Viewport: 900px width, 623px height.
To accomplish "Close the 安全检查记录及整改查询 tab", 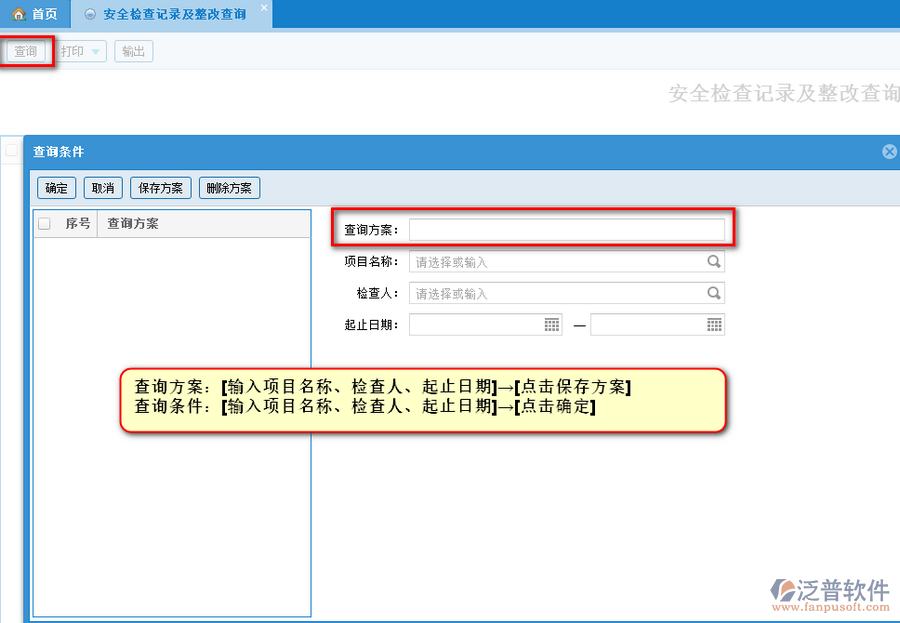I will click(263, 7).
